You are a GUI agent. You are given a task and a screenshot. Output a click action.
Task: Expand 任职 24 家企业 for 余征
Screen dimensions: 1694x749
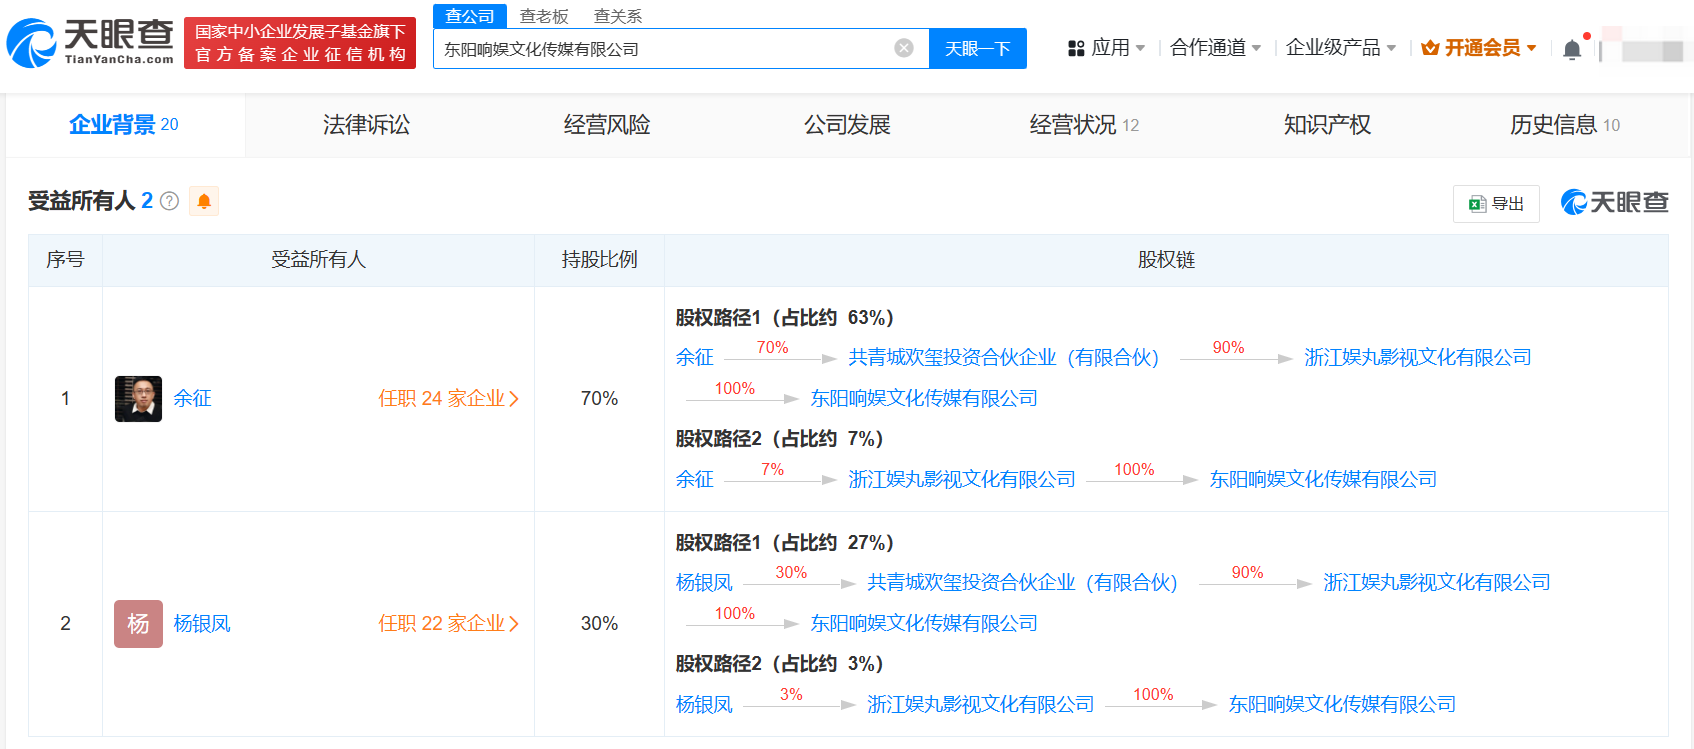[448, 398]
